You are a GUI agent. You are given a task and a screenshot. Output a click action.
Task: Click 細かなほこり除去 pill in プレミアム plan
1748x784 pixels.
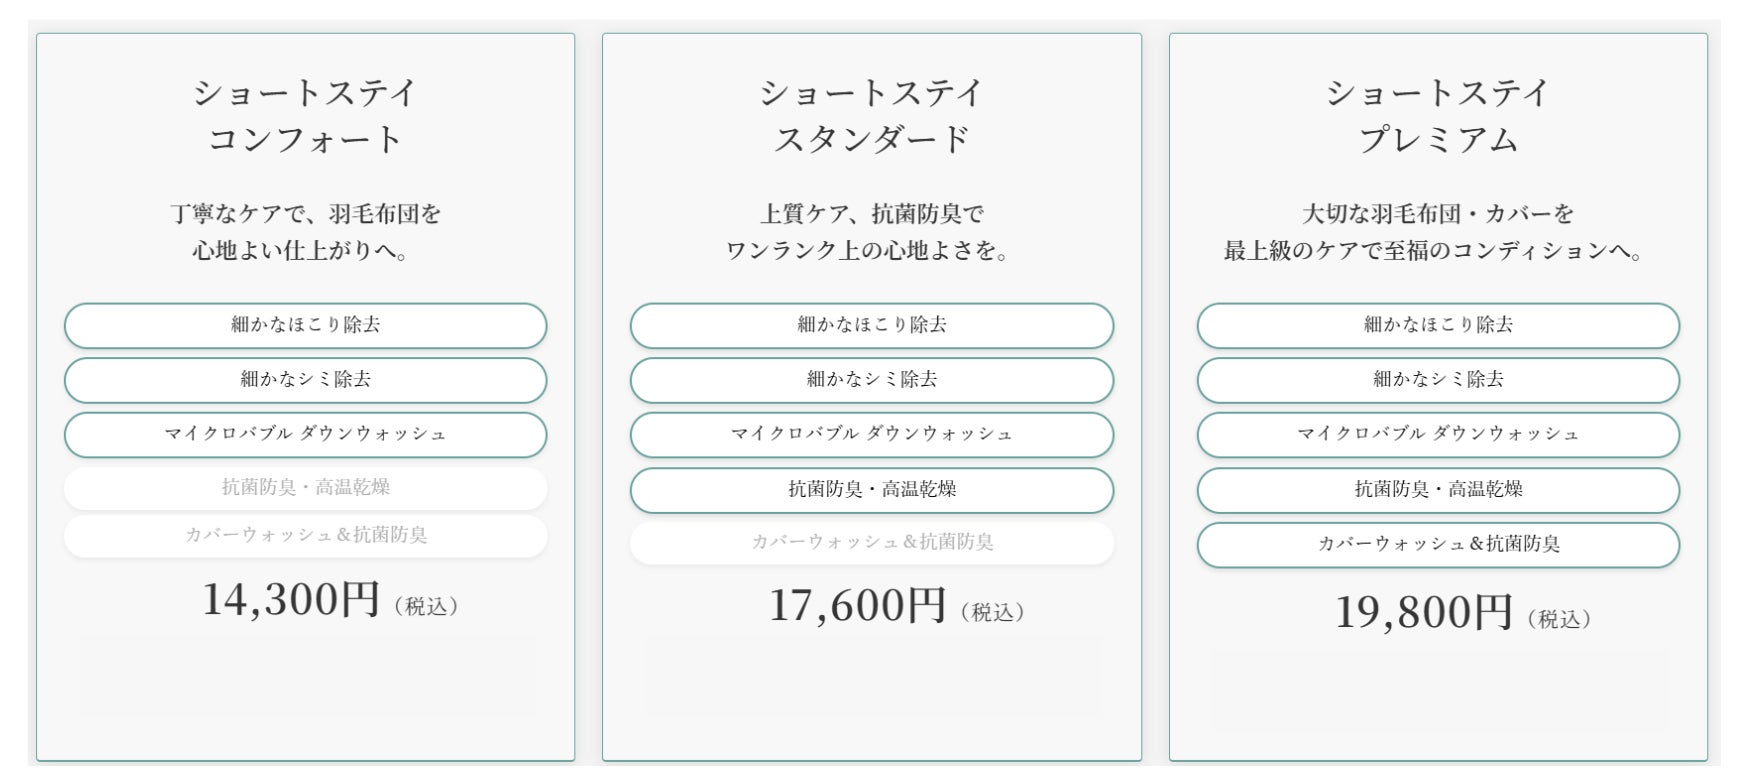[1438, 325]
